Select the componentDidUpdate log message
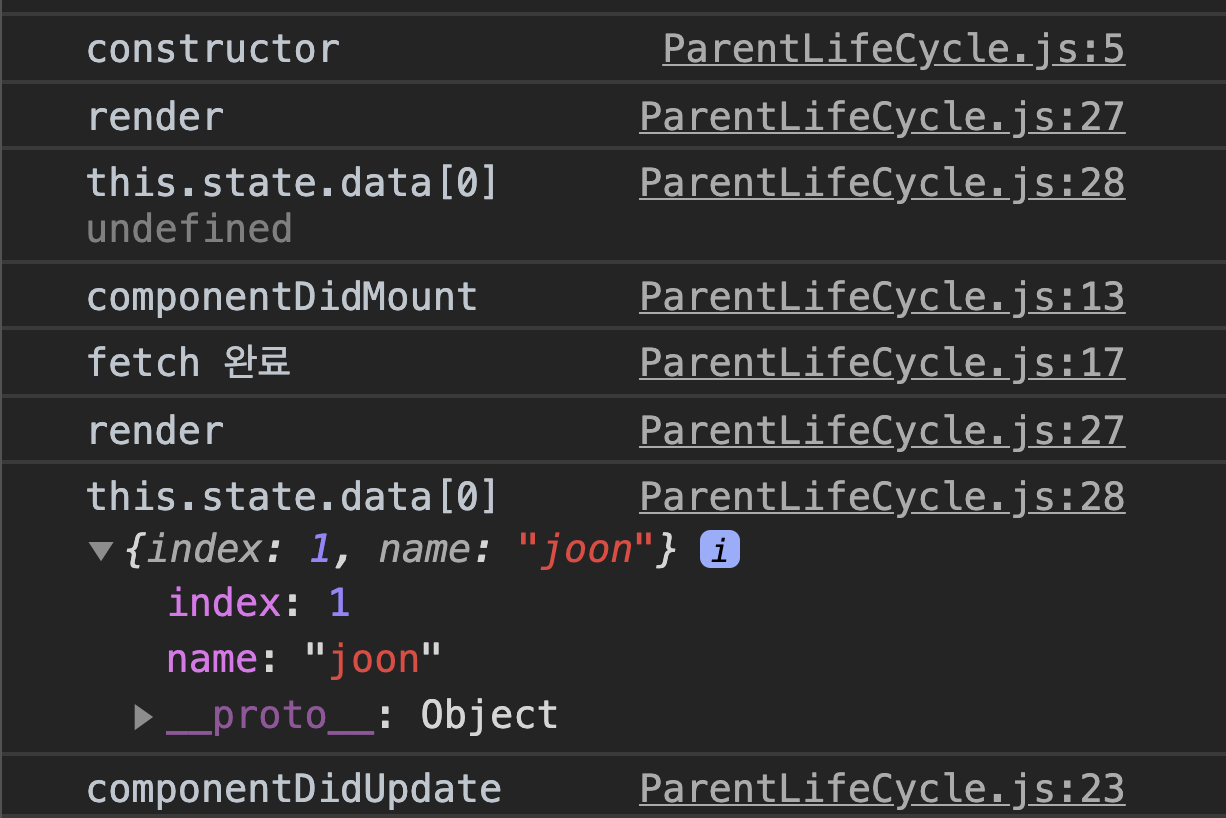This screenshot has height=818, width=1226. pos(294,789)
